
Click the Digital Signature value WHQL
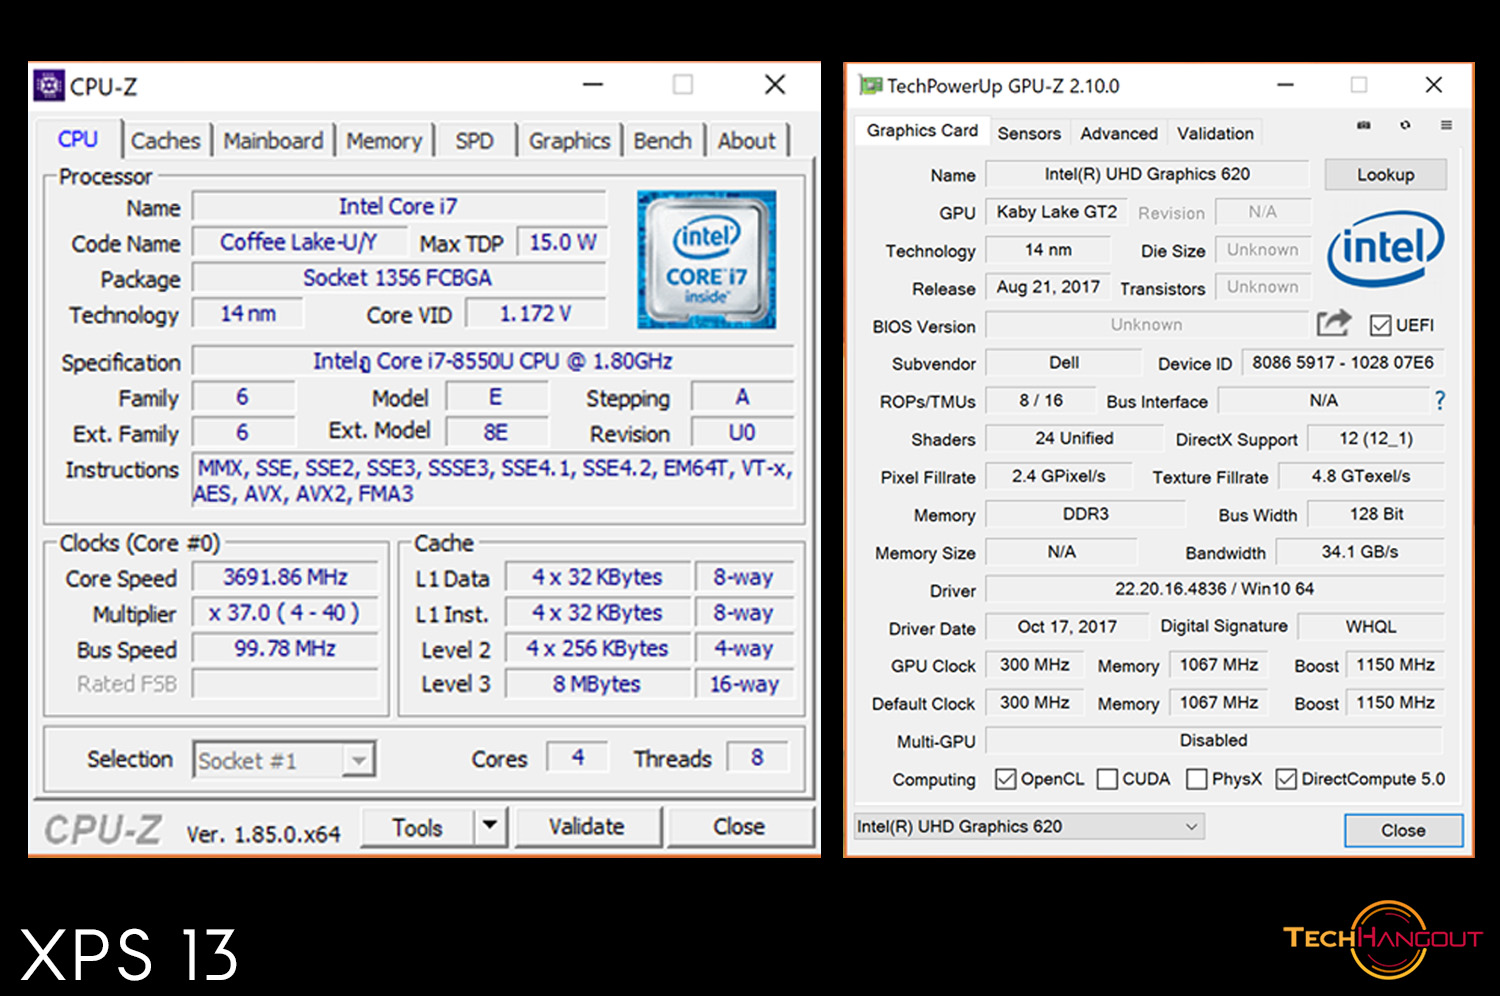click(1371, 627)
